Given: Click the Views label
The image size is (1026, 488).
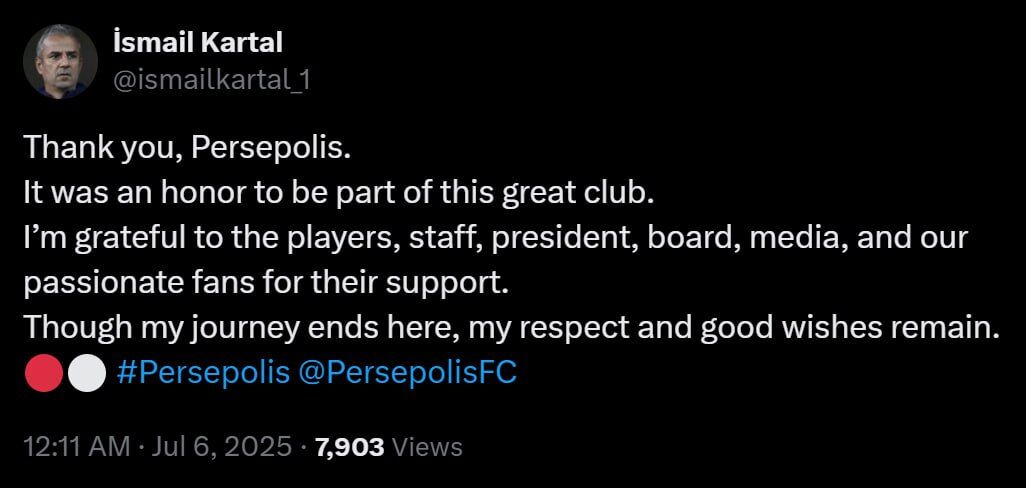Looking at the screenshot, I should tap(428, 446).
